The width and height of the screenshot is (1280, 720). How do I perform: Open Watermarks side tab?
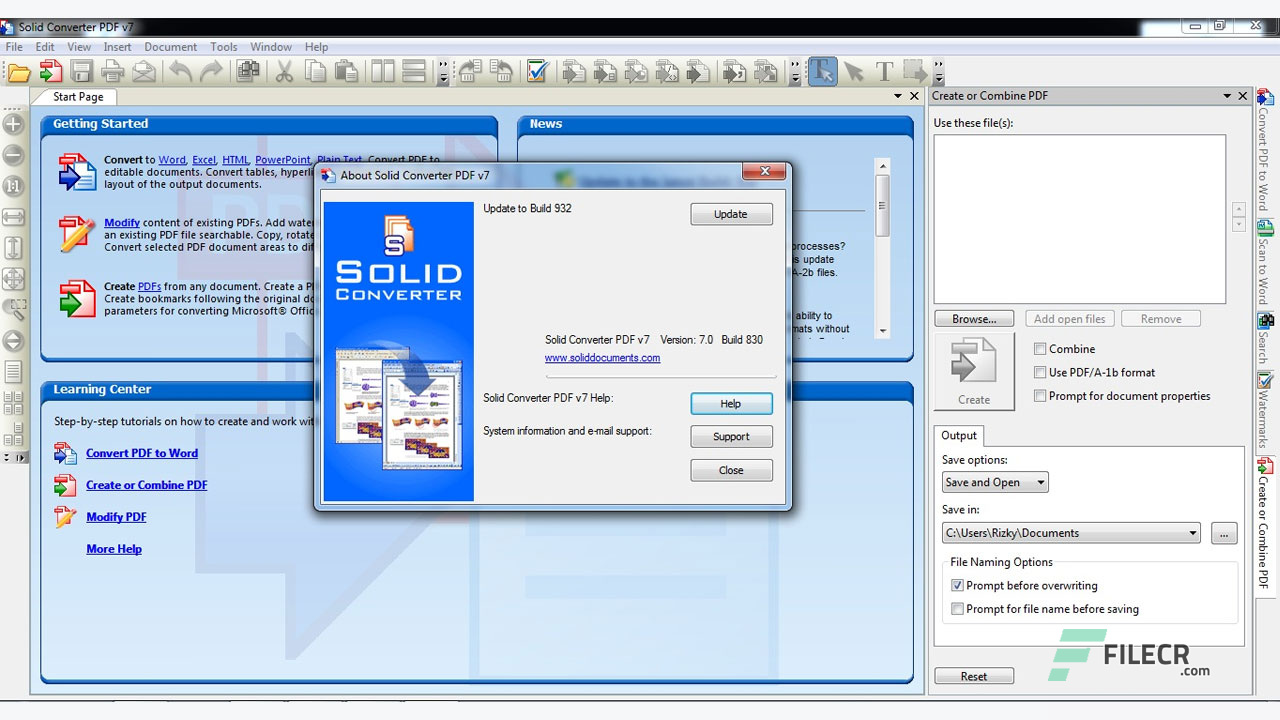1265,410
